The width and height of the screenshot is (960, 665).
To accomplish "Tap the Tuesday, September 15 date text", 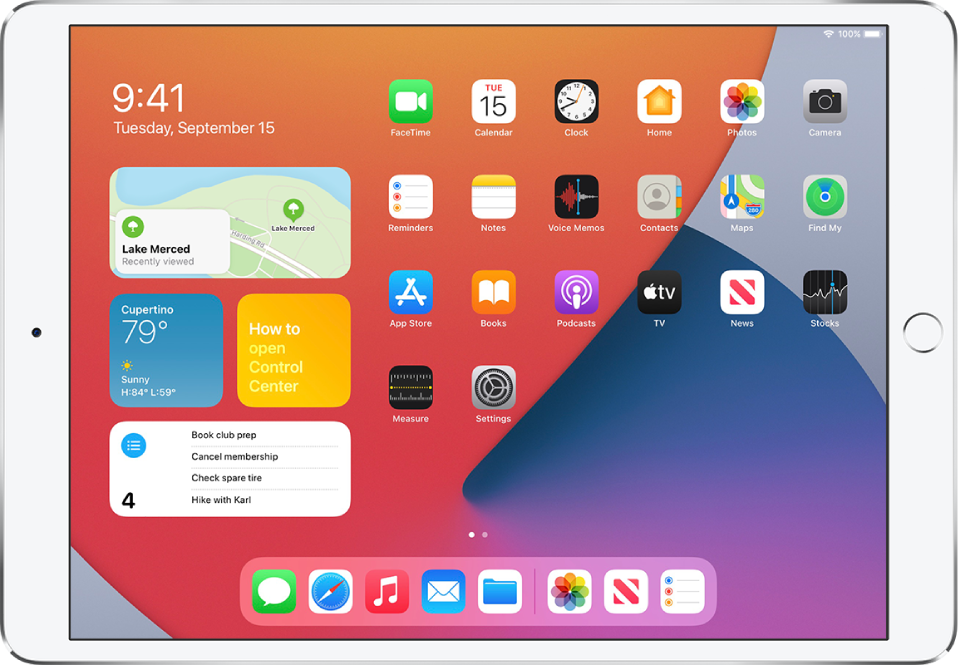I will point(194,128).
